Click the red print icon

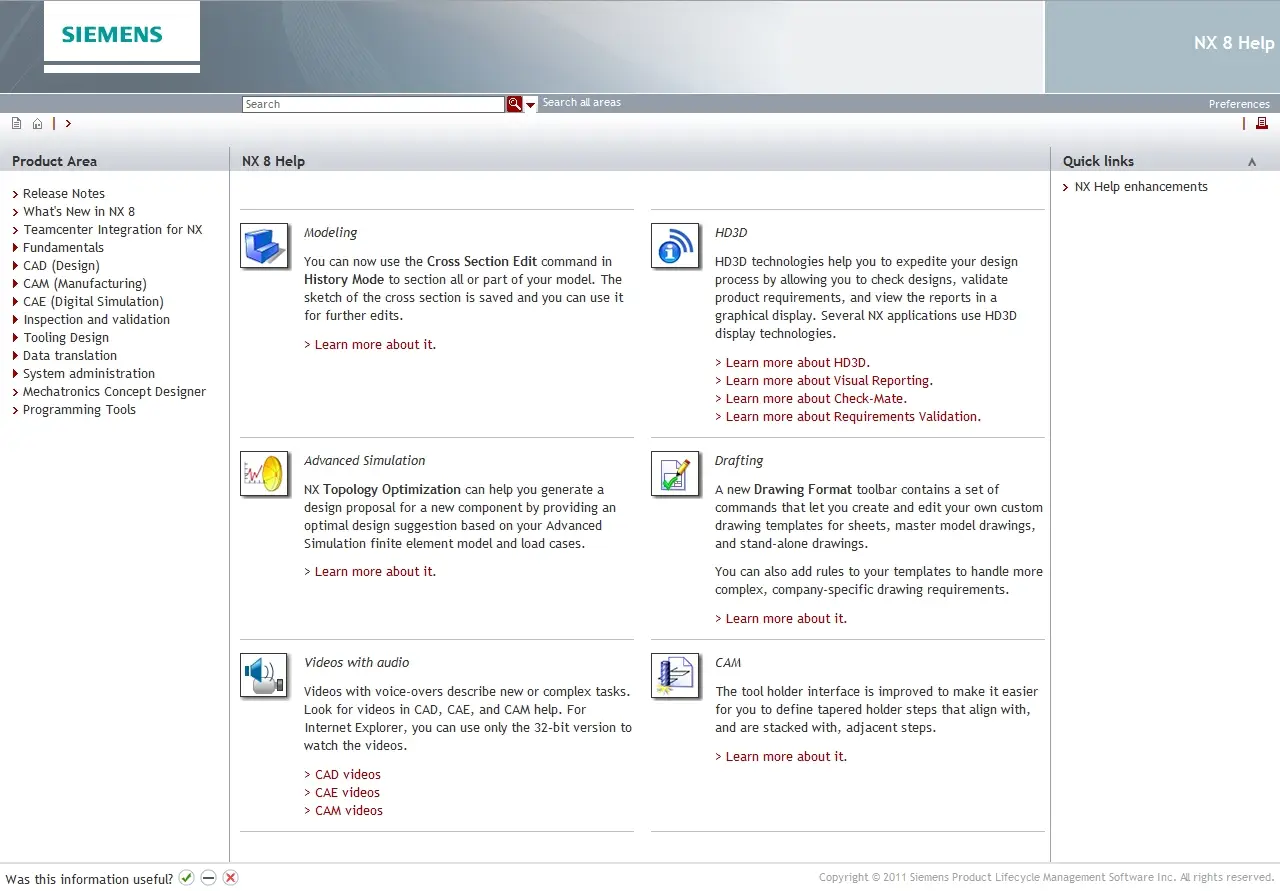point(1262,123)
